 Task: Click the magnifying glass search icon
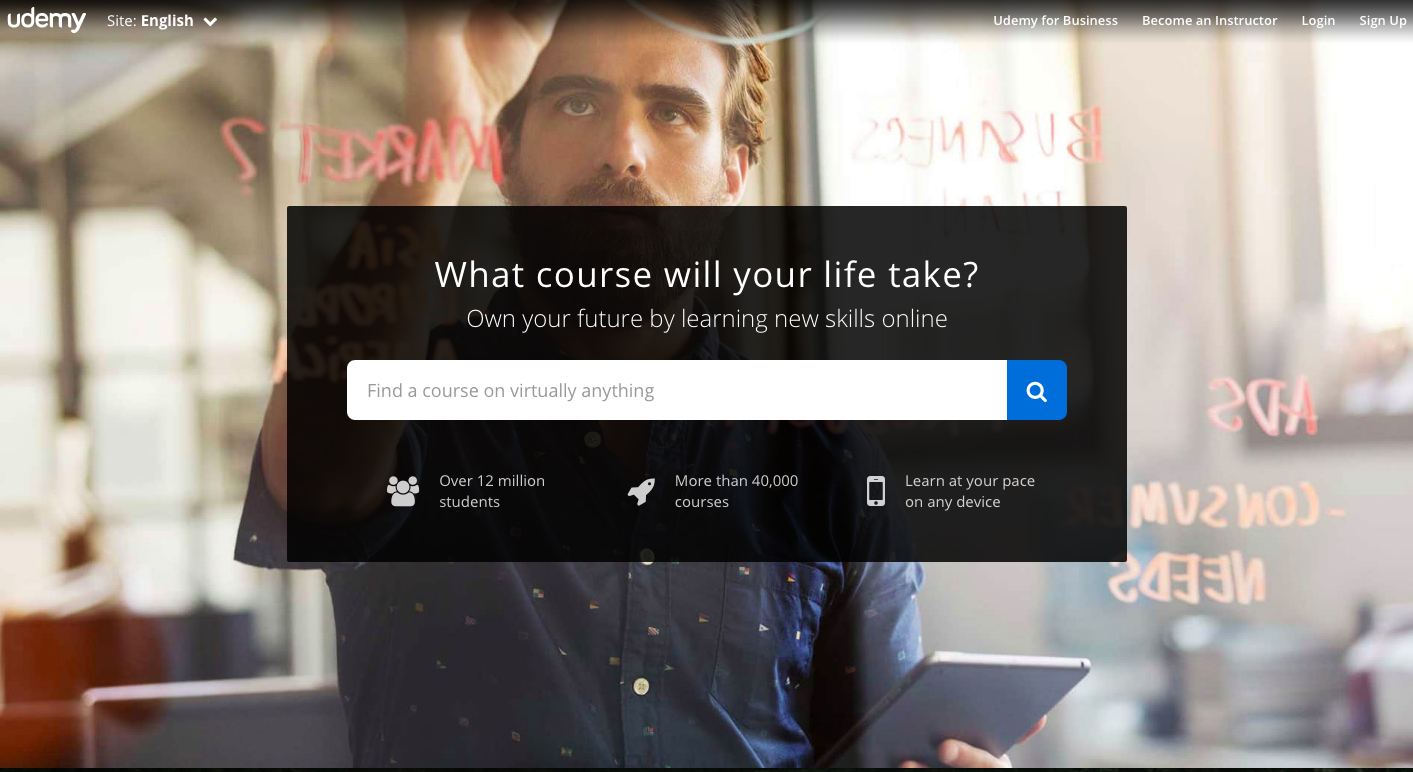[1037, 390]
